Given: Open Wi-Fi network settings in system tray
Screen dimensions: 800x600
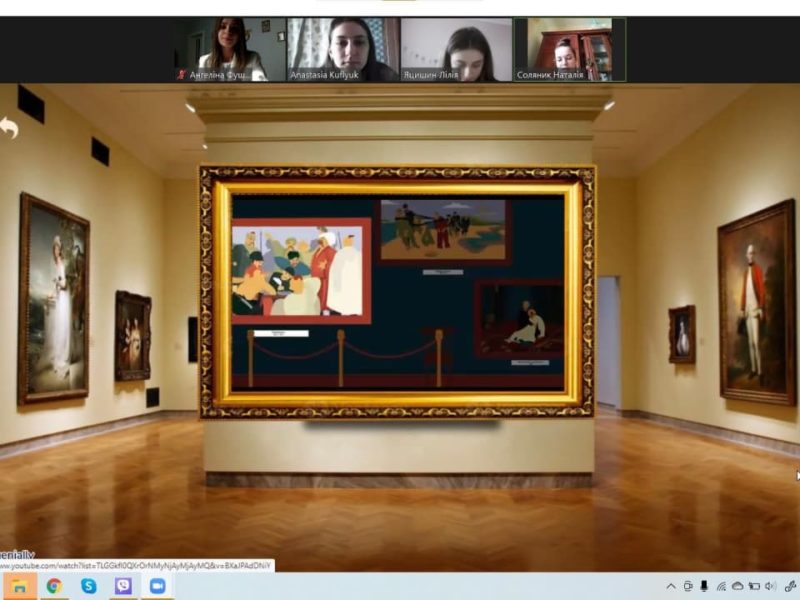Looking at the screenshot, I should [721, 586].
